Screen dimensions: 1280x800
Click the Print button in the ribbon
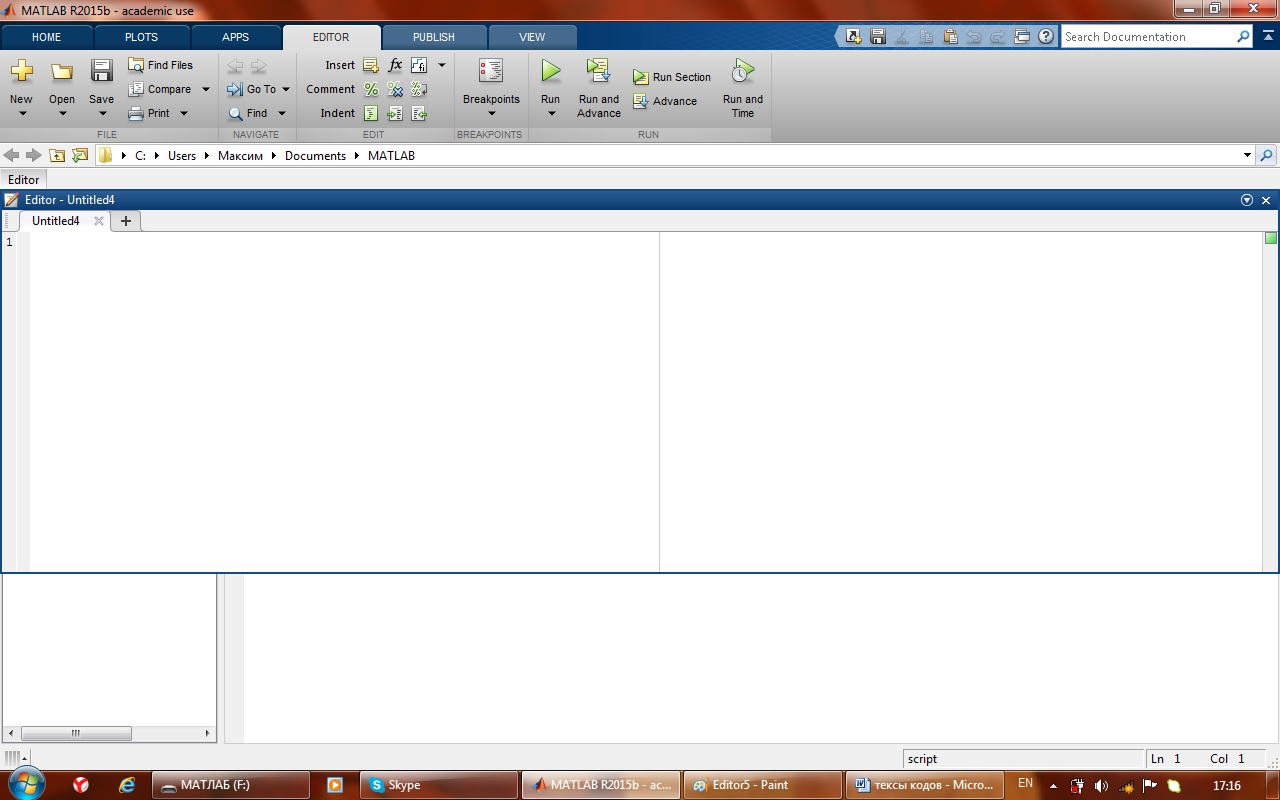pyautogui.click(x=149, y=113)
